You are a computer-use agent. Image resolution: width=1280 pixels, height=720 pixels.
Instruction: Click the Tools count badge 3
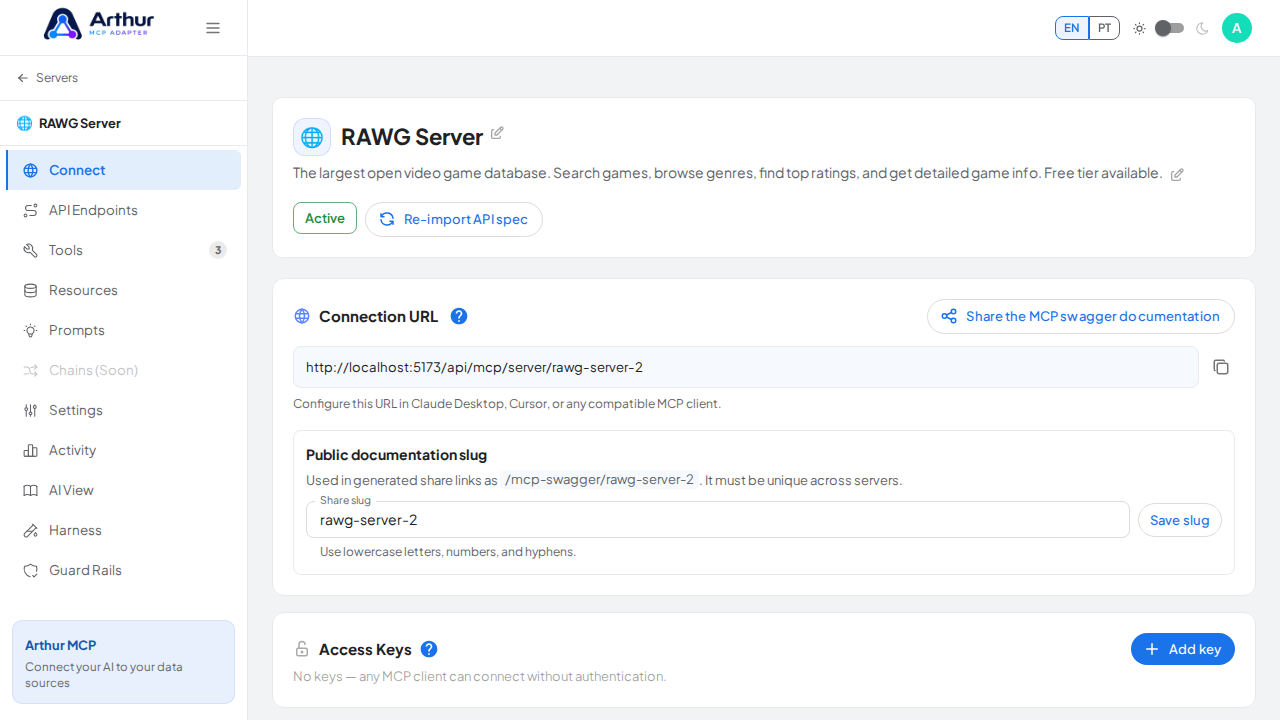click(x=218, y=250)
